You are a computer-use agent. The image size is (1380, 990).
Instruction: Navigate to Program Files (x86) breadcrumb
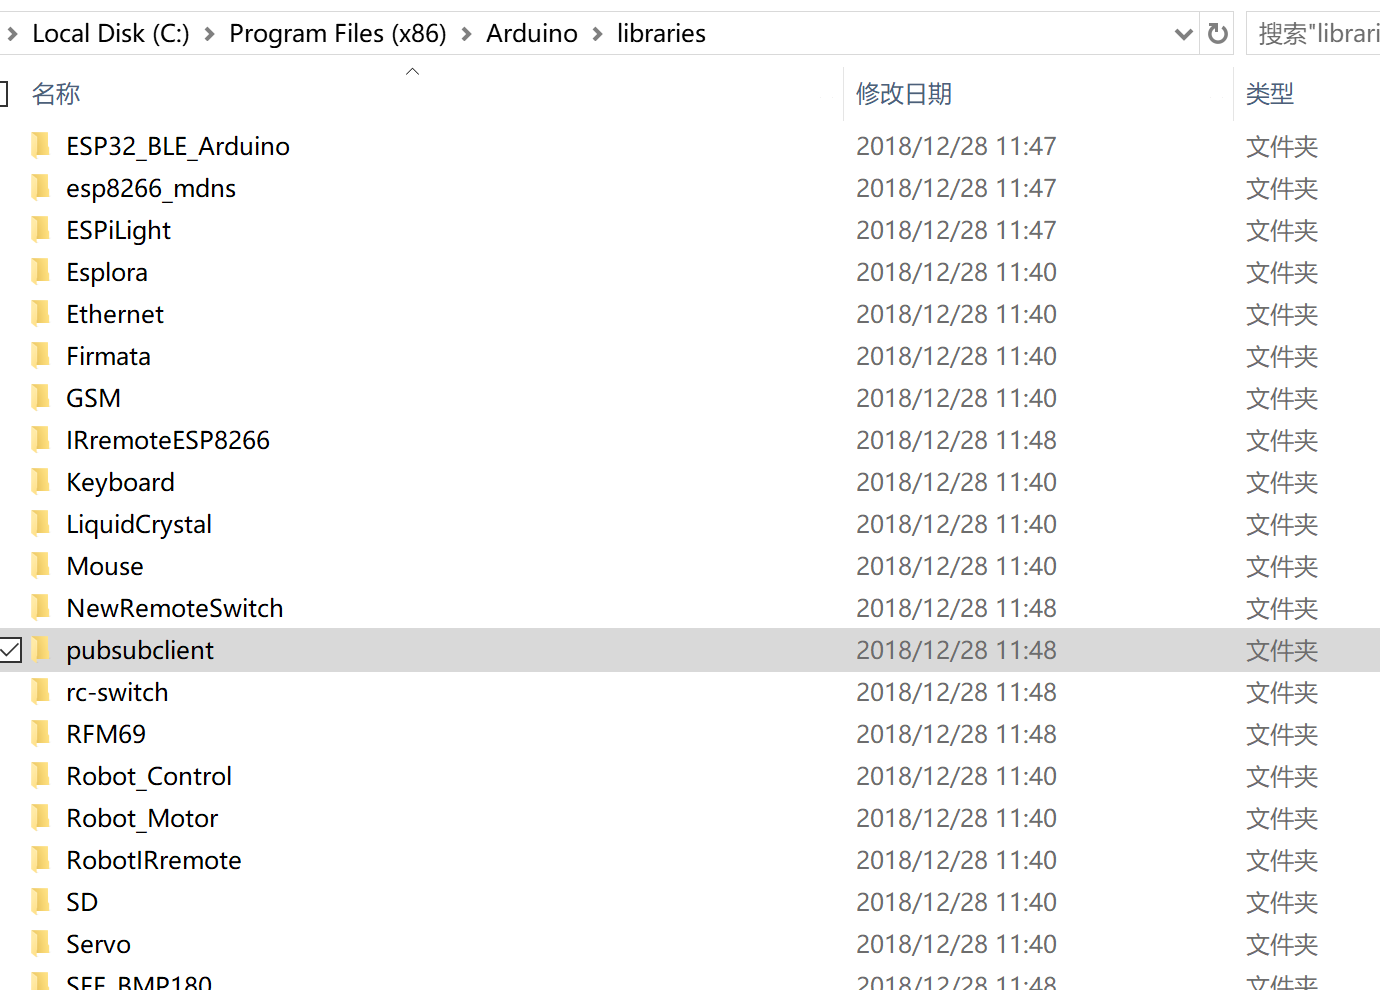[x=338, y=33]
